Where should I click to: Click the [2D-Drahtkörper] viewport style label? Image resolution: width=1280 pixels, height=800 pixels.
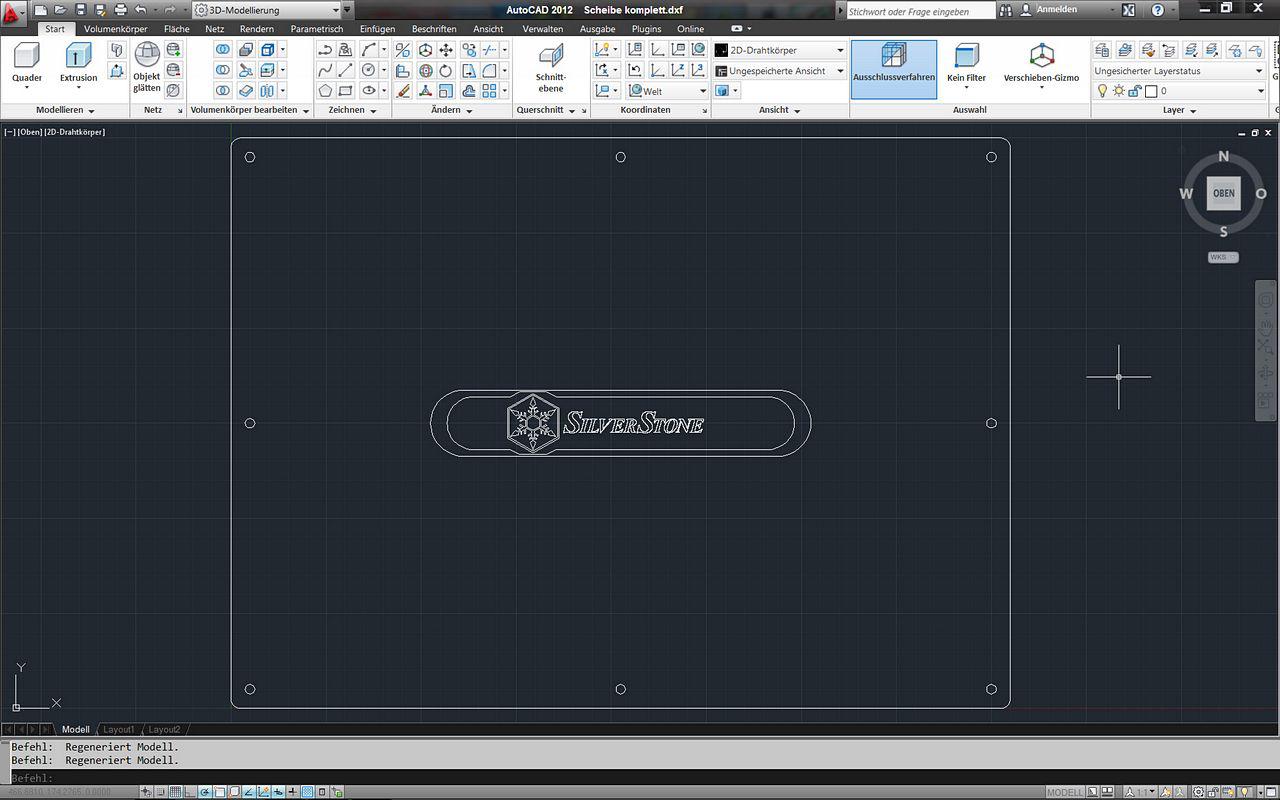pyautogui.click(x=75, y=132)
